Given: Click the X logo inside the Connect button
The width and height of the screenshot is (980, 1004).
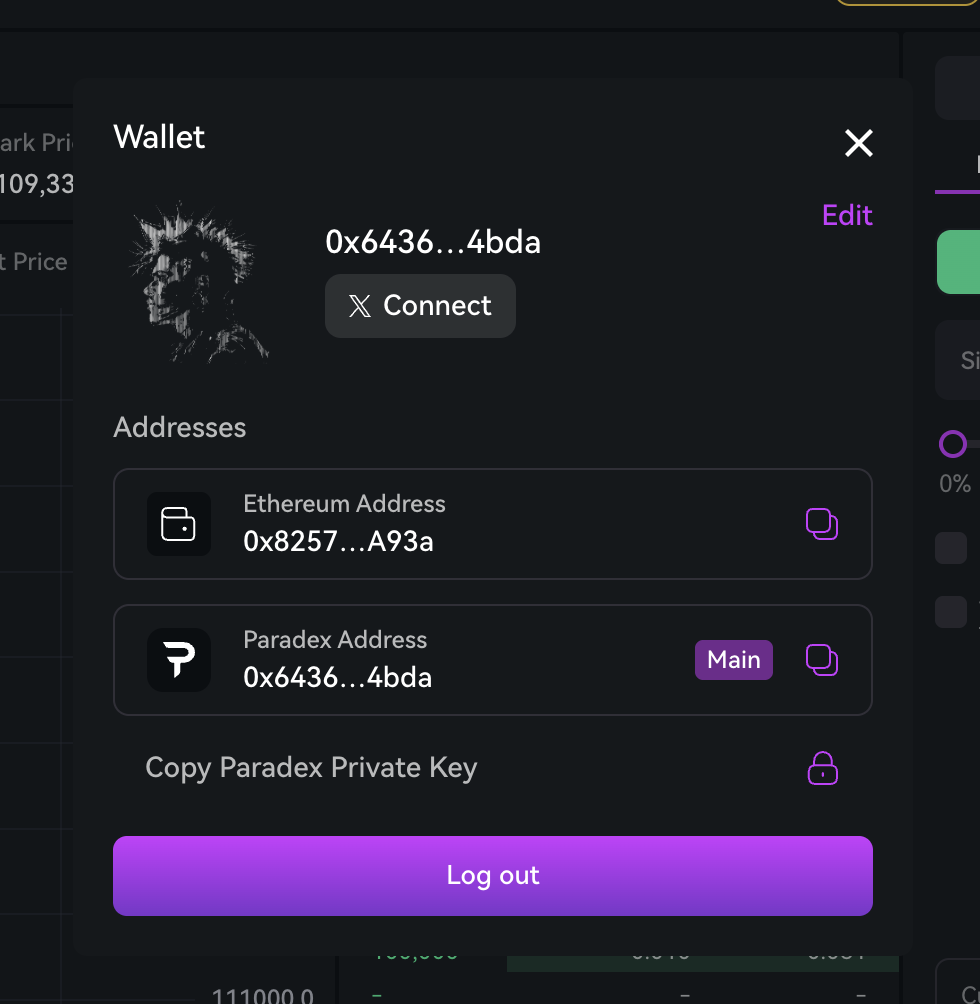Looking at the screenshot, I should pyautogui.click(x=360, y=306).
